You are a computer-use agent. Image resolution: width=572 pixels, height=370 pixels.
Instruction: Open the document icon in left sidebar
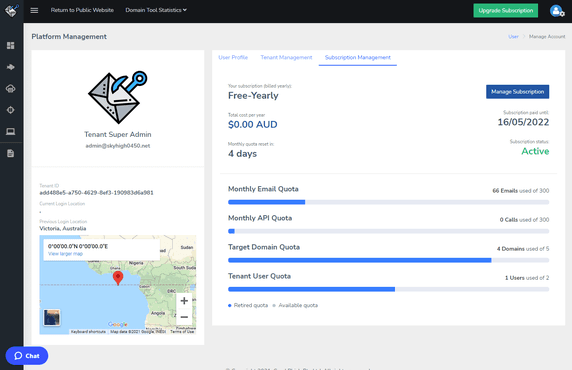tap(11, 153)
